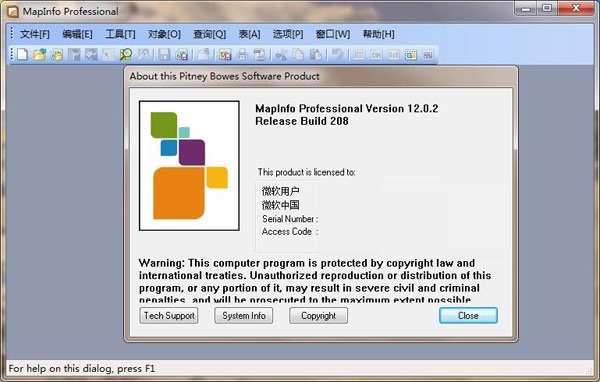Image resolution: width=600 pixels, height=382 pixels.
Task: Click the Open folder icon in toolbar
Action: [39, 55]
